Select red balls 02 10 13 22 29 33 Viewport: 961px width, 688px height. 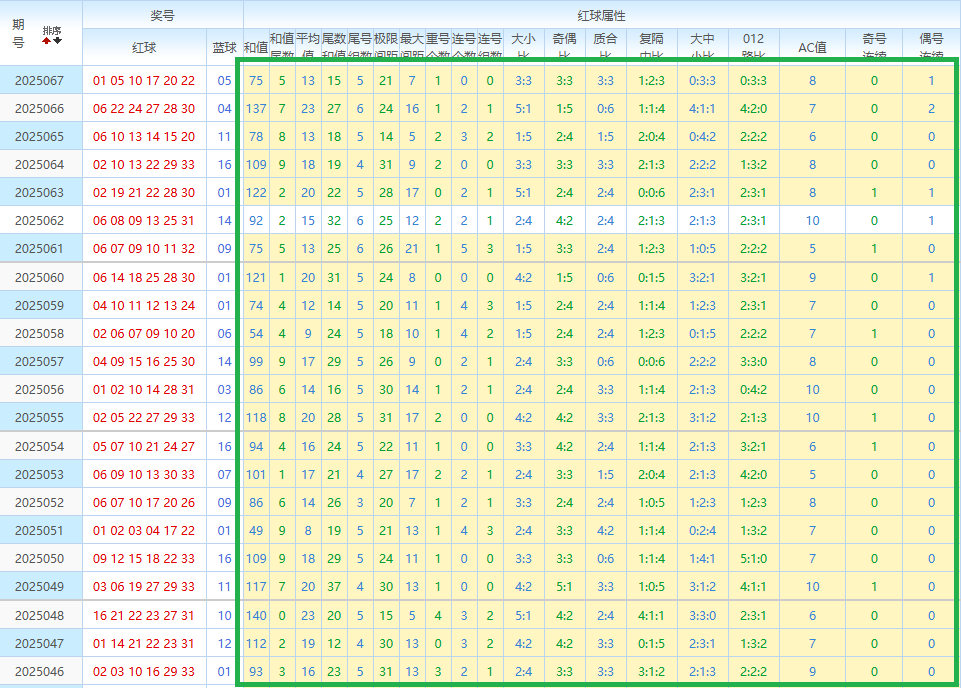pos(144,165)
